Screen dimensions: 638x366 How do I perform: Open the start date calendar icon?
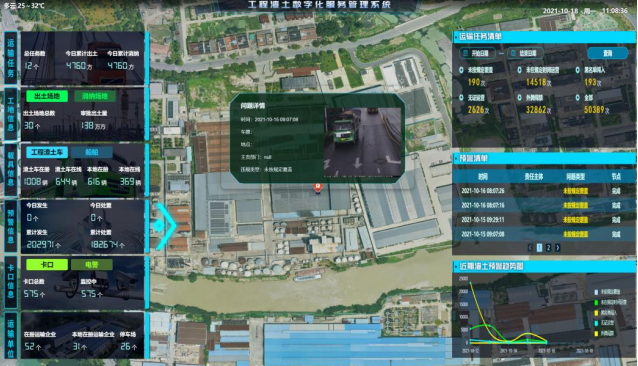tap(466, 53)
